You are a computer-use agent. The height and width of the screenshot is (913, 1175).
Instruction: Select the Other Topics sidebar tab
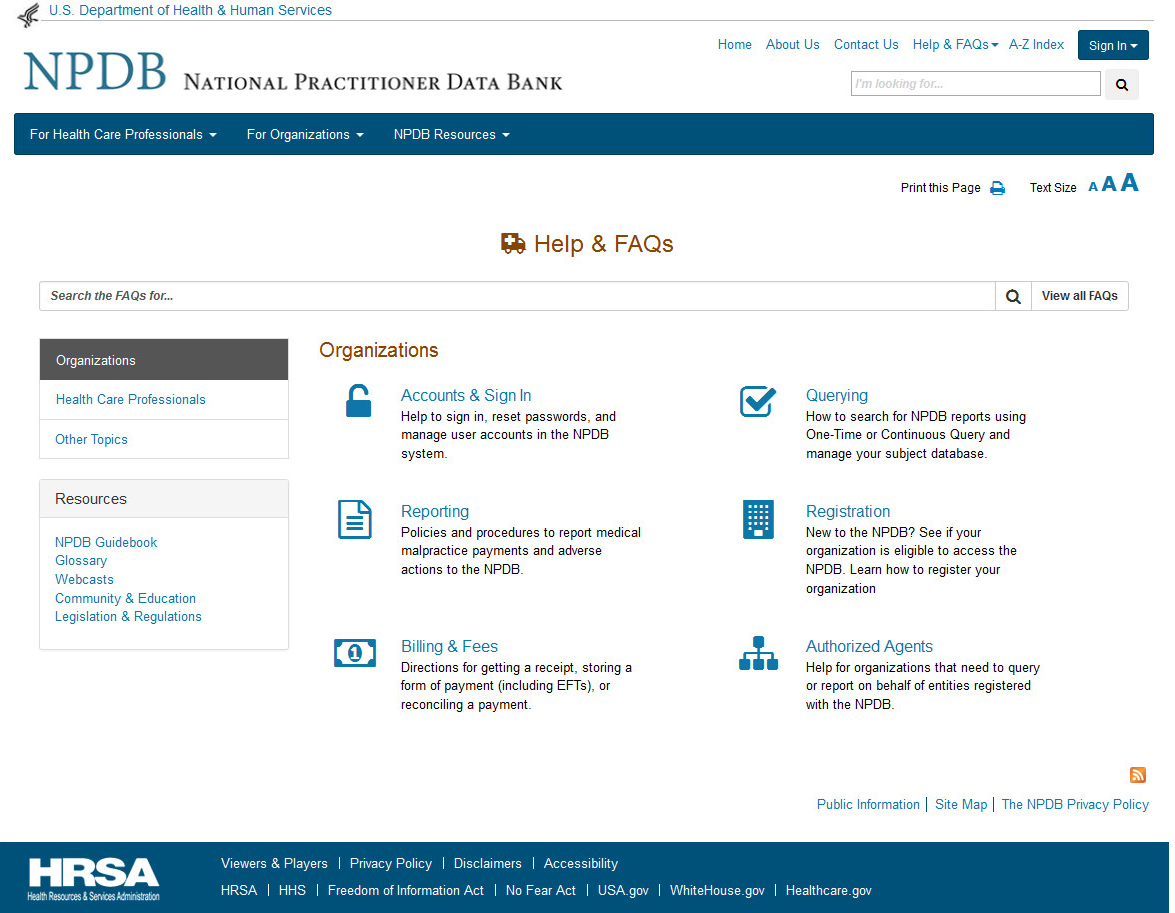[164, 439]
